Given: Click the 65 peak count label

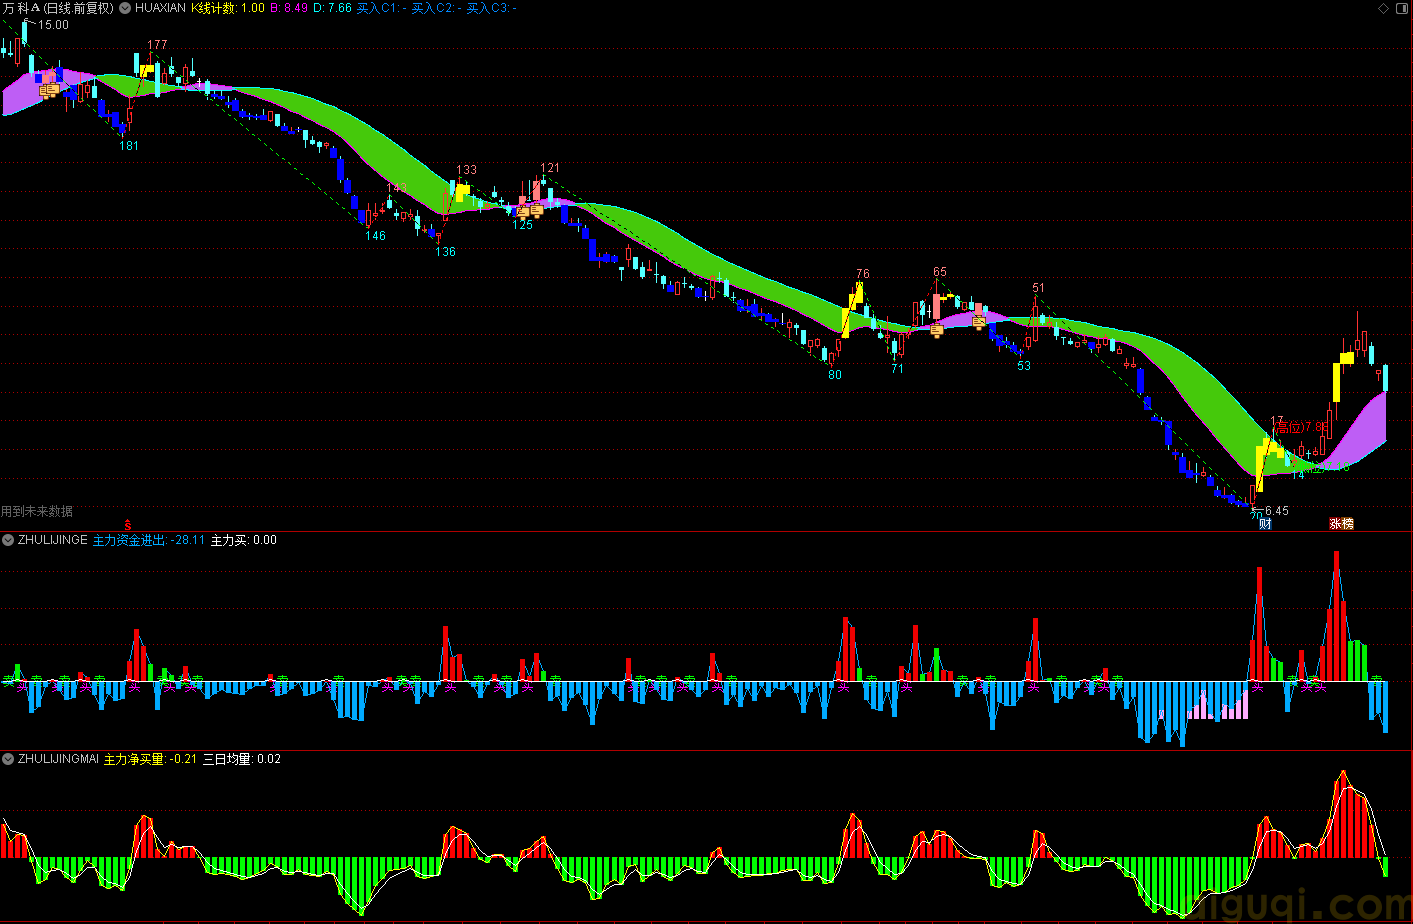Looking at the screenshot, I should coord(939,272).
